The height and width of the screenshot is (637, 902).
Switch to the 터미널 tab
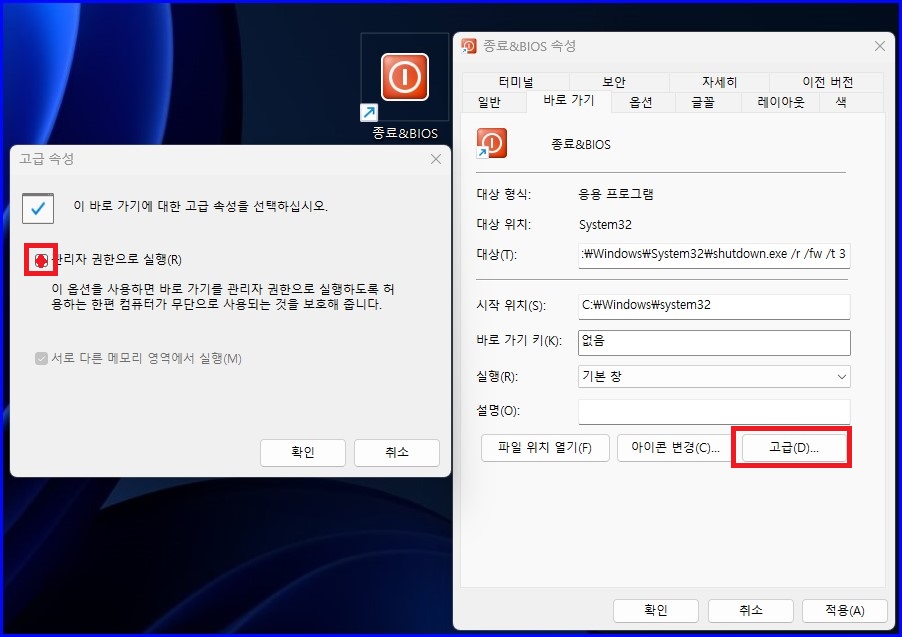[x=516, y=82]
